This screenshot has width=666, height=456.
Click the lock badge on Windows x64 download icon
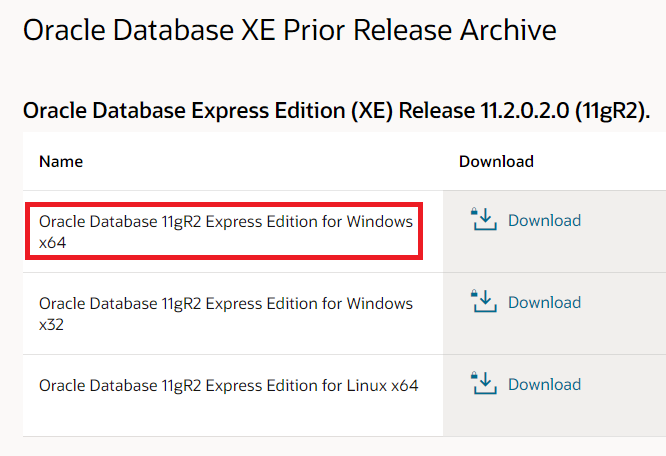tap(474, 211)
